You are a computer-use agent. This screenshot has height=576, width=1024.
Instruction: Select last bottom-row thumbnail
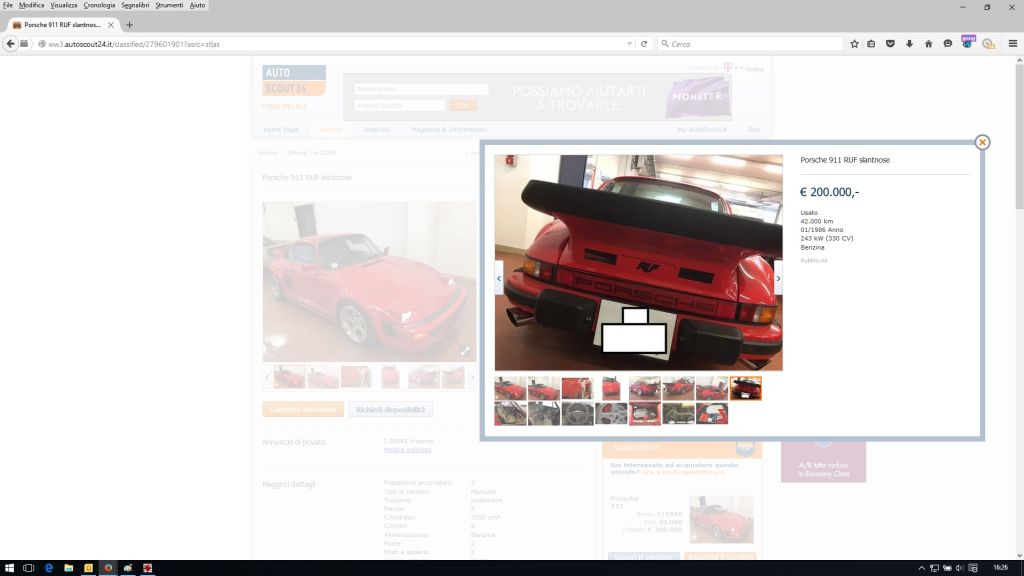[712, 413]
